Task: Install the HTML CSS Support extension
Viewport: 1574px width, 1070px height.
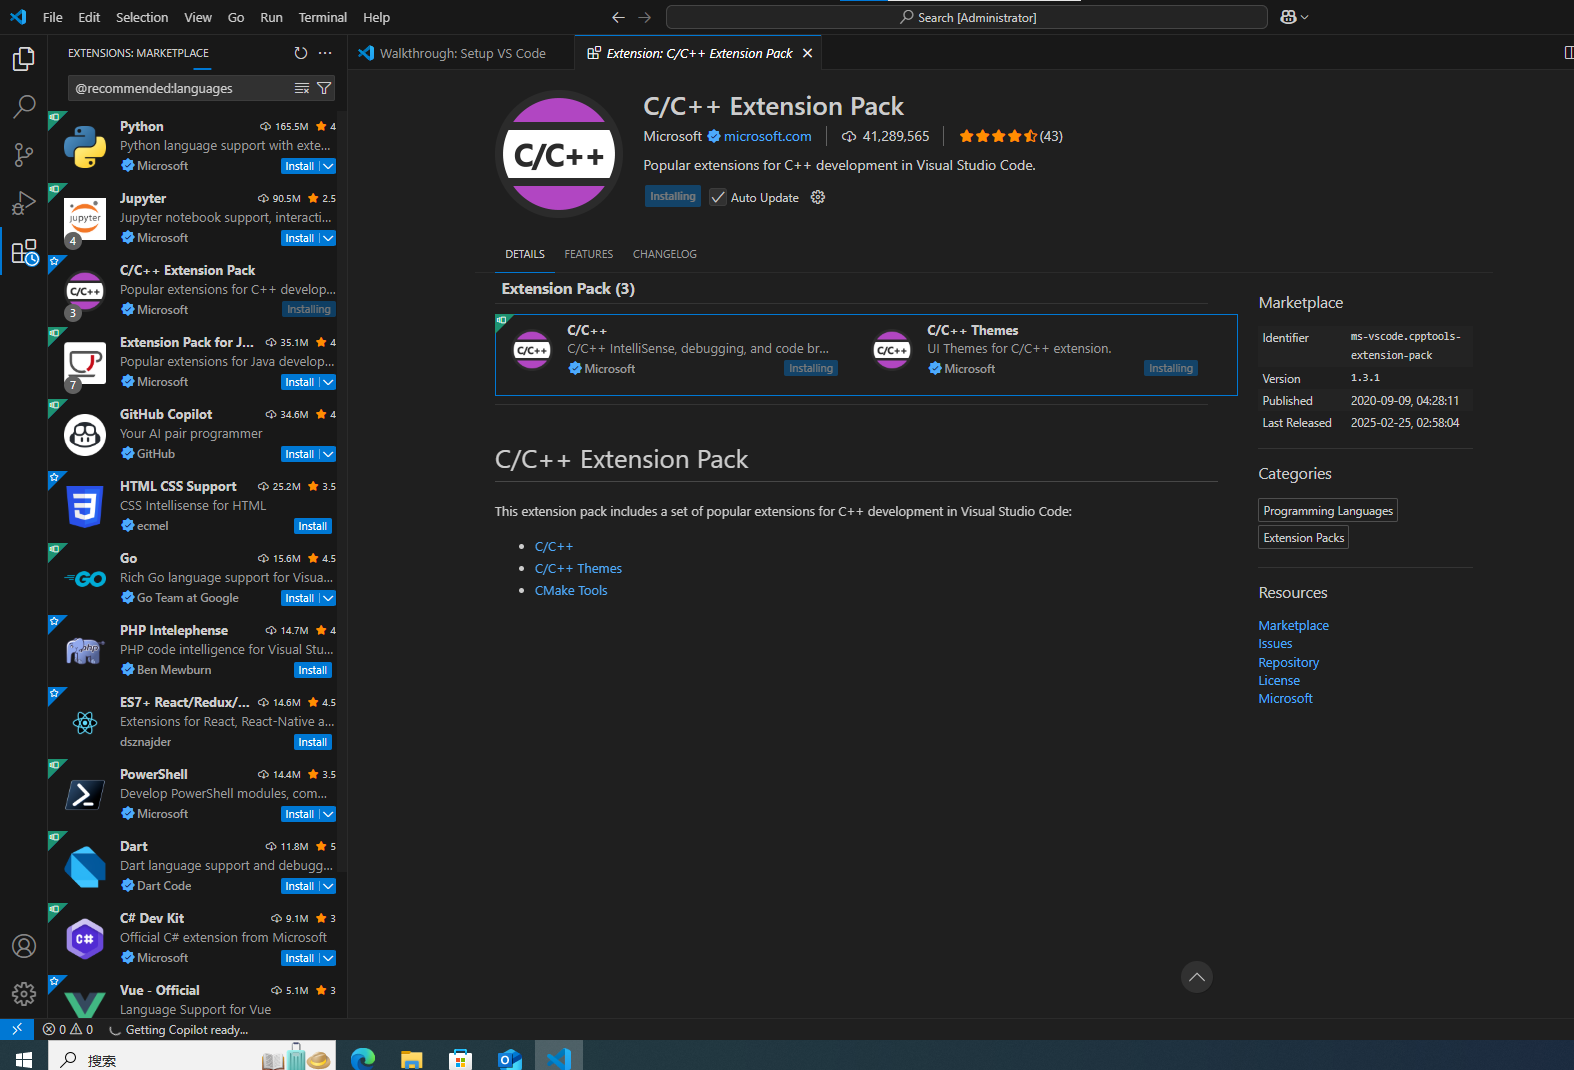Action: tap(313, 526)
